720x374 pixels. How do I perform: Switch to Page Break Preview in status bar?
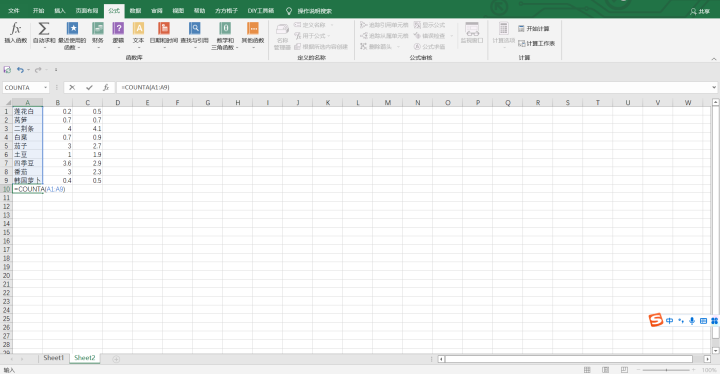[x=624, y=370]
